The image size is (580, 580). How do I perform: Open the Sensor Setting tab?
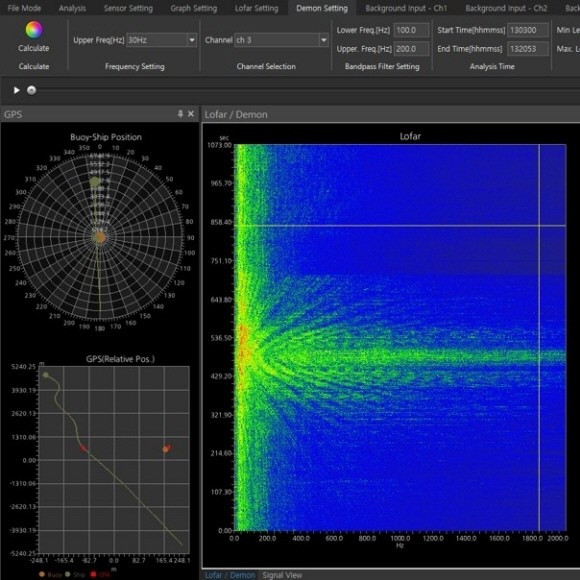coord(128,8)
